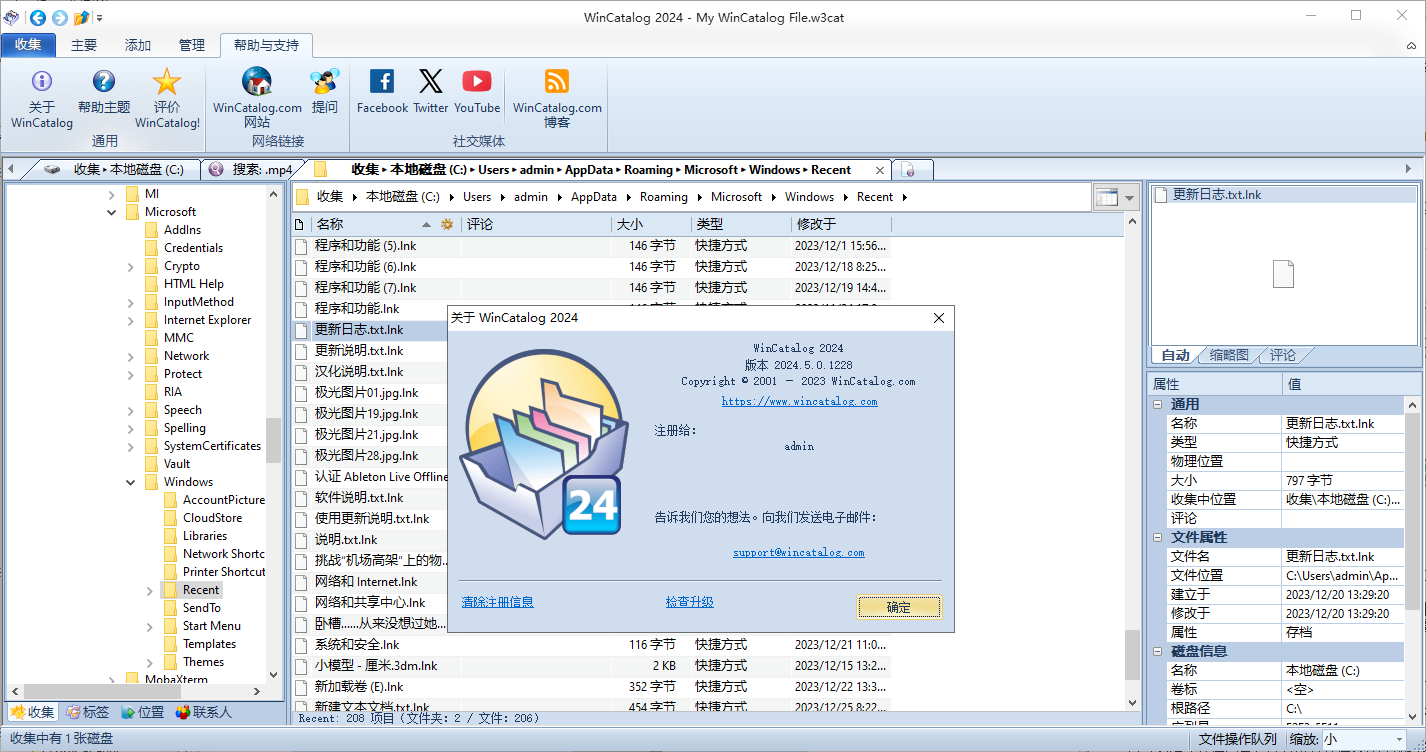The height and width of the screenshot is (752, 1426).
Task: Select 极光图片01.jpg.lnk file row
Action: (369, 392)
